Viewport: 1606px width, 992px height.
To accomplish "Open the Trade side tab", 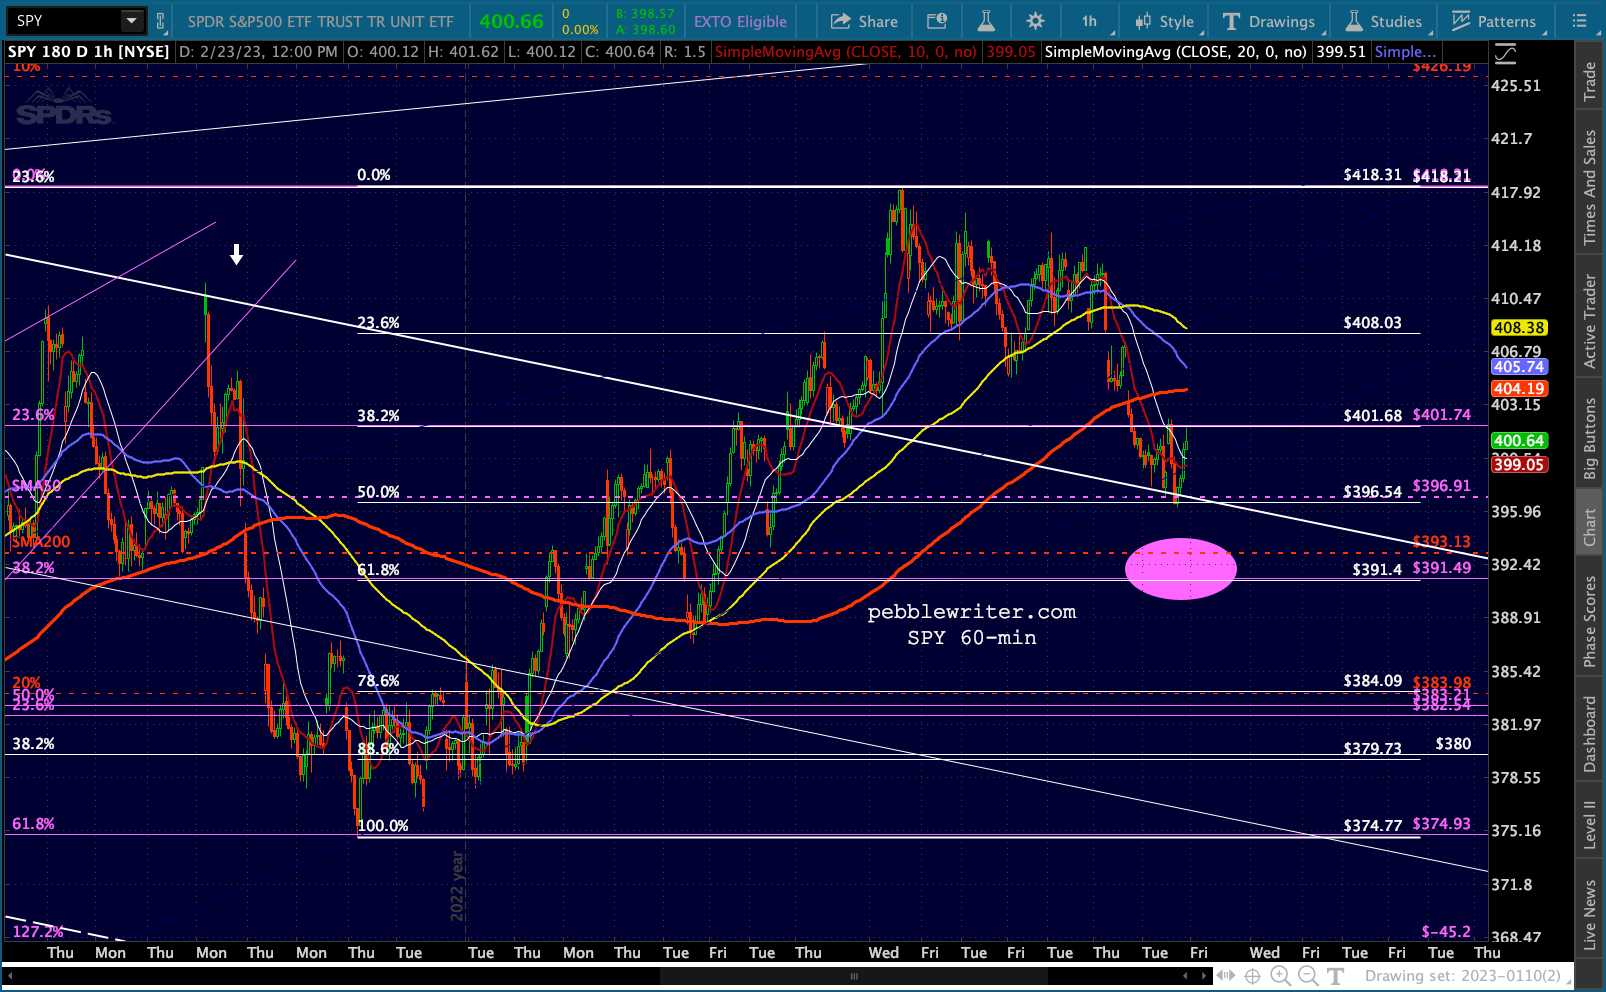I will tap(1590, 82).
